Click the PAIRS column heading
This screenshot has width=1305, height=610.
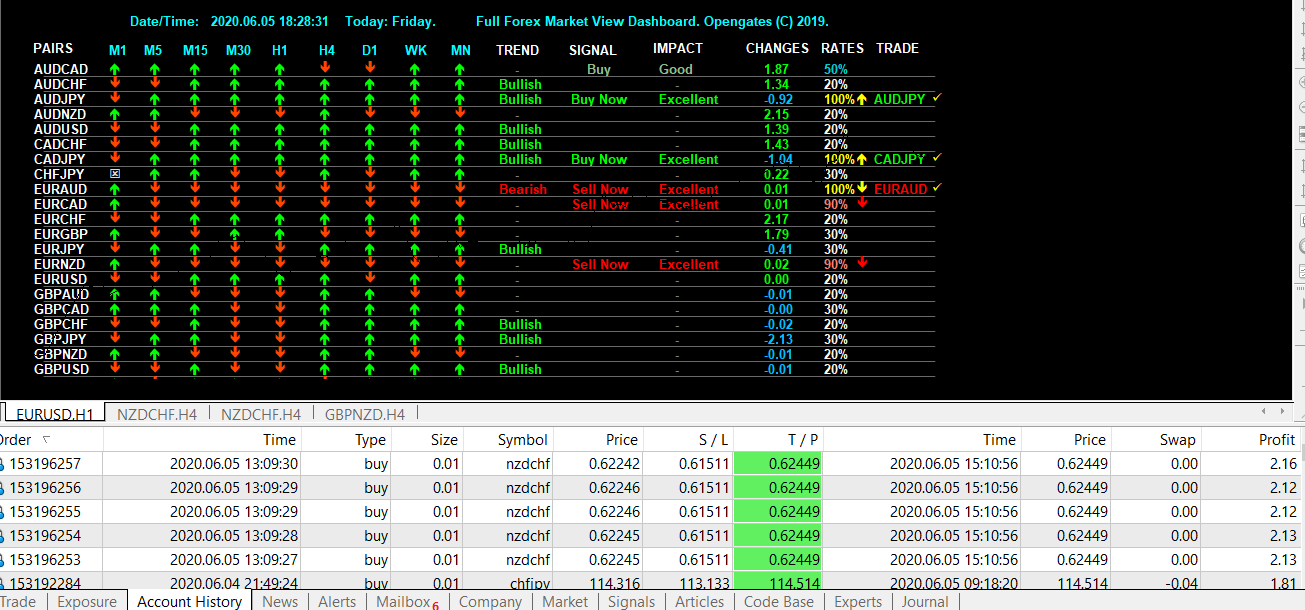click(x=53, y=48)
